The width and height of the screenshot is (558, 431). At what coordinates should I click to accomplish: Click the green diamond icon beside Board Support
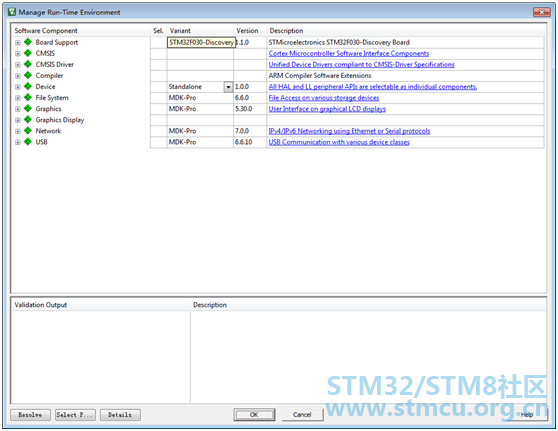pyautogui.click(x=28, y=42)
